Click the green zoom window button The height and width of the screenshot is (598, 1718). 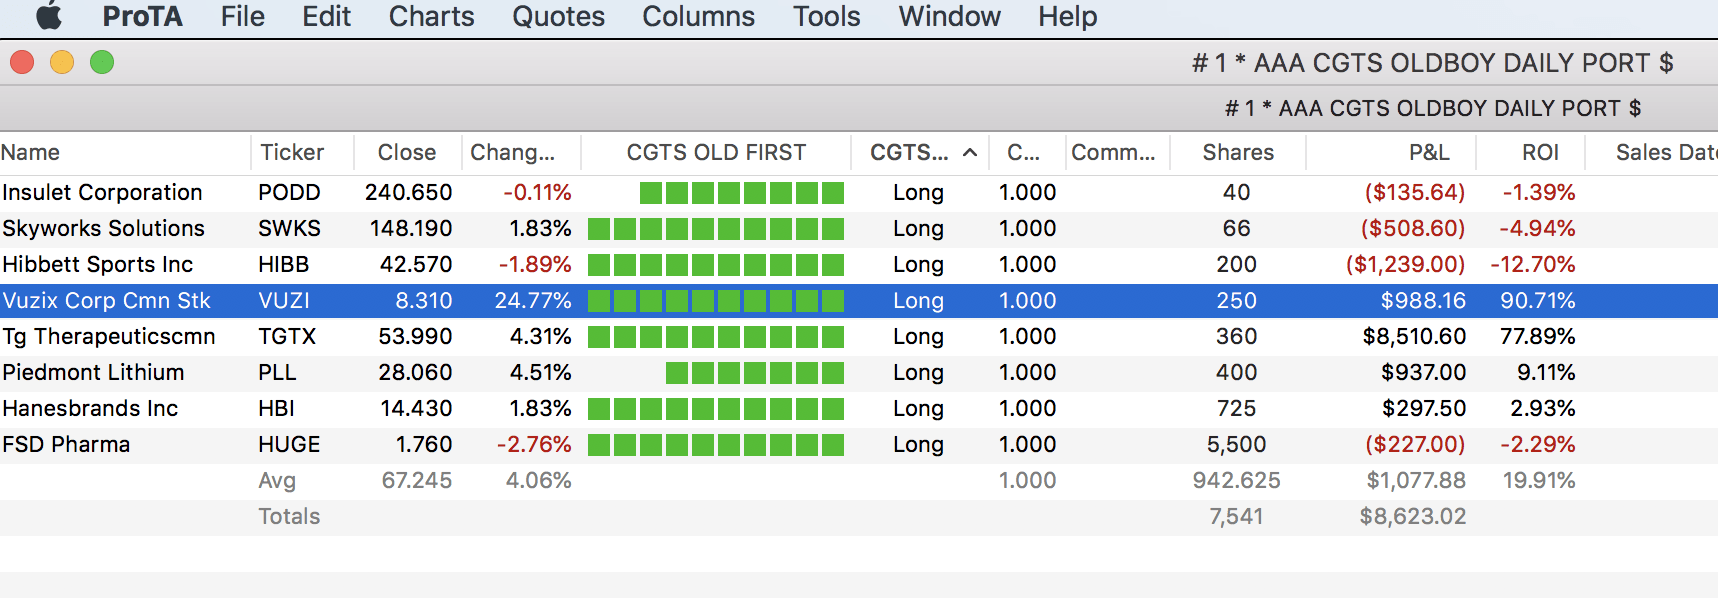[102, 63]
